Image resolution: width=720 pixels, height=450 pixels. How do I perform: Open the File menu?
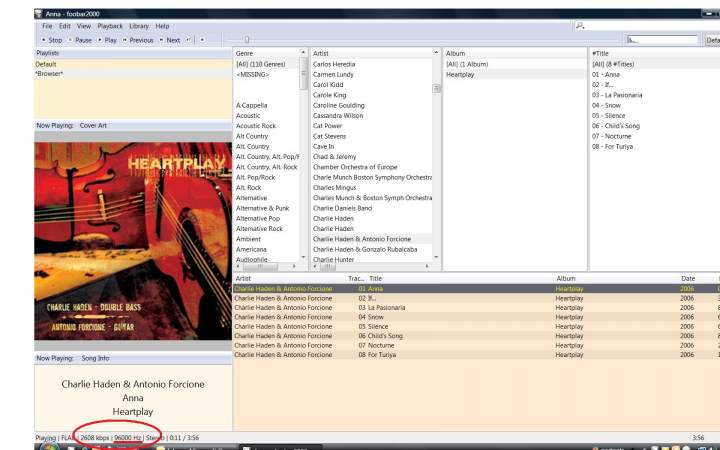47,26
